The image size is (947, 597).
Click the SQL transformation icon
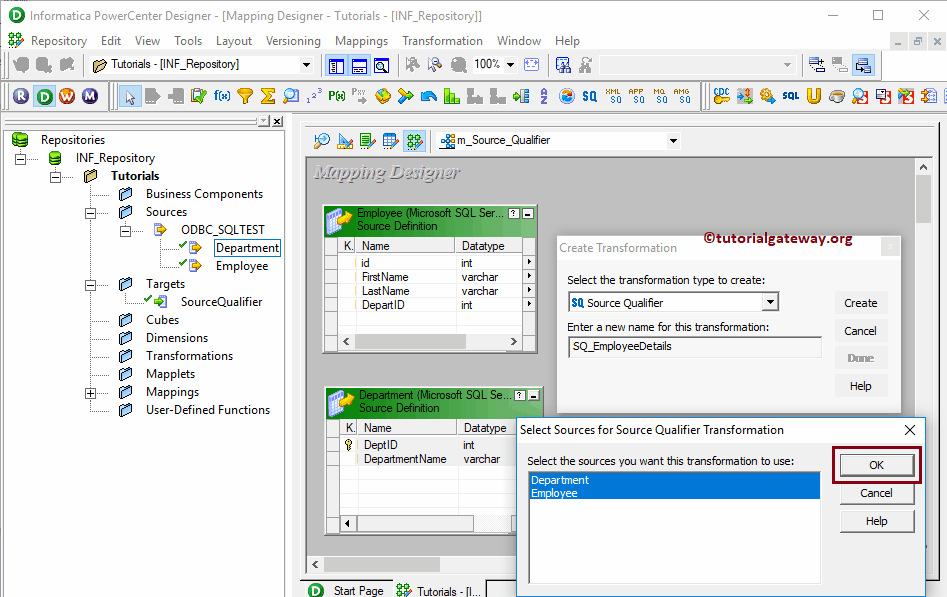791,96
